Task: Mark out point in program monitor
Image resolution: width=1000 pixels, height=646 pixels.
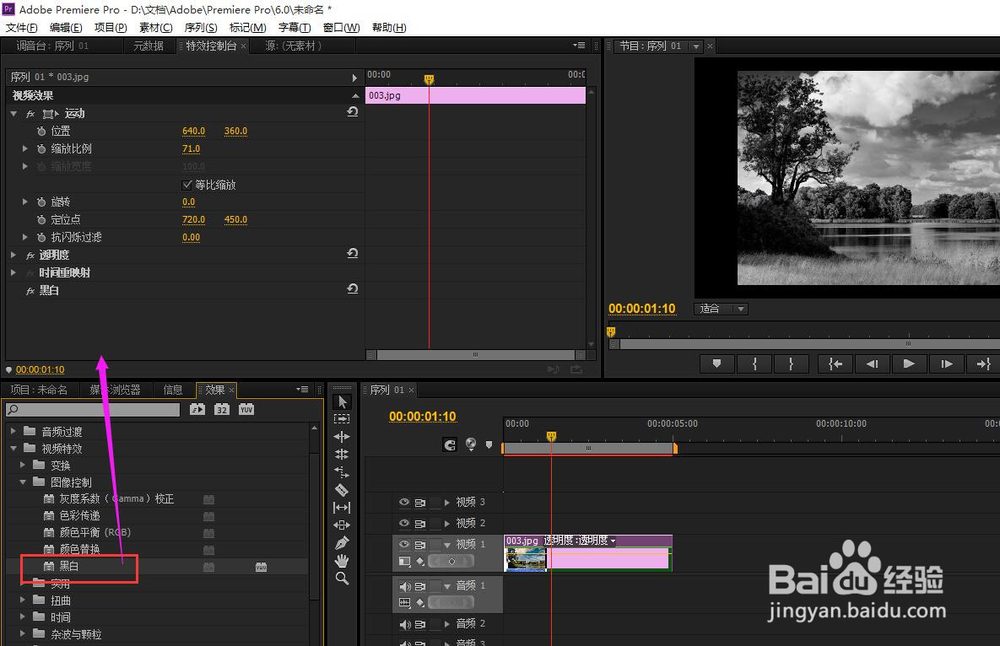Action: tap(791, 363)
